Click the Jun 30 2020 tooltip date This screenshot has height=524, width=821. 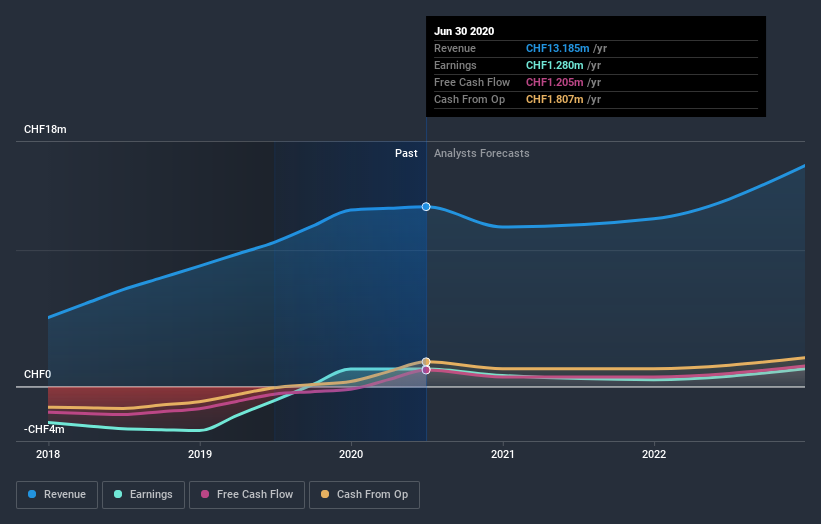click(464, 31)
